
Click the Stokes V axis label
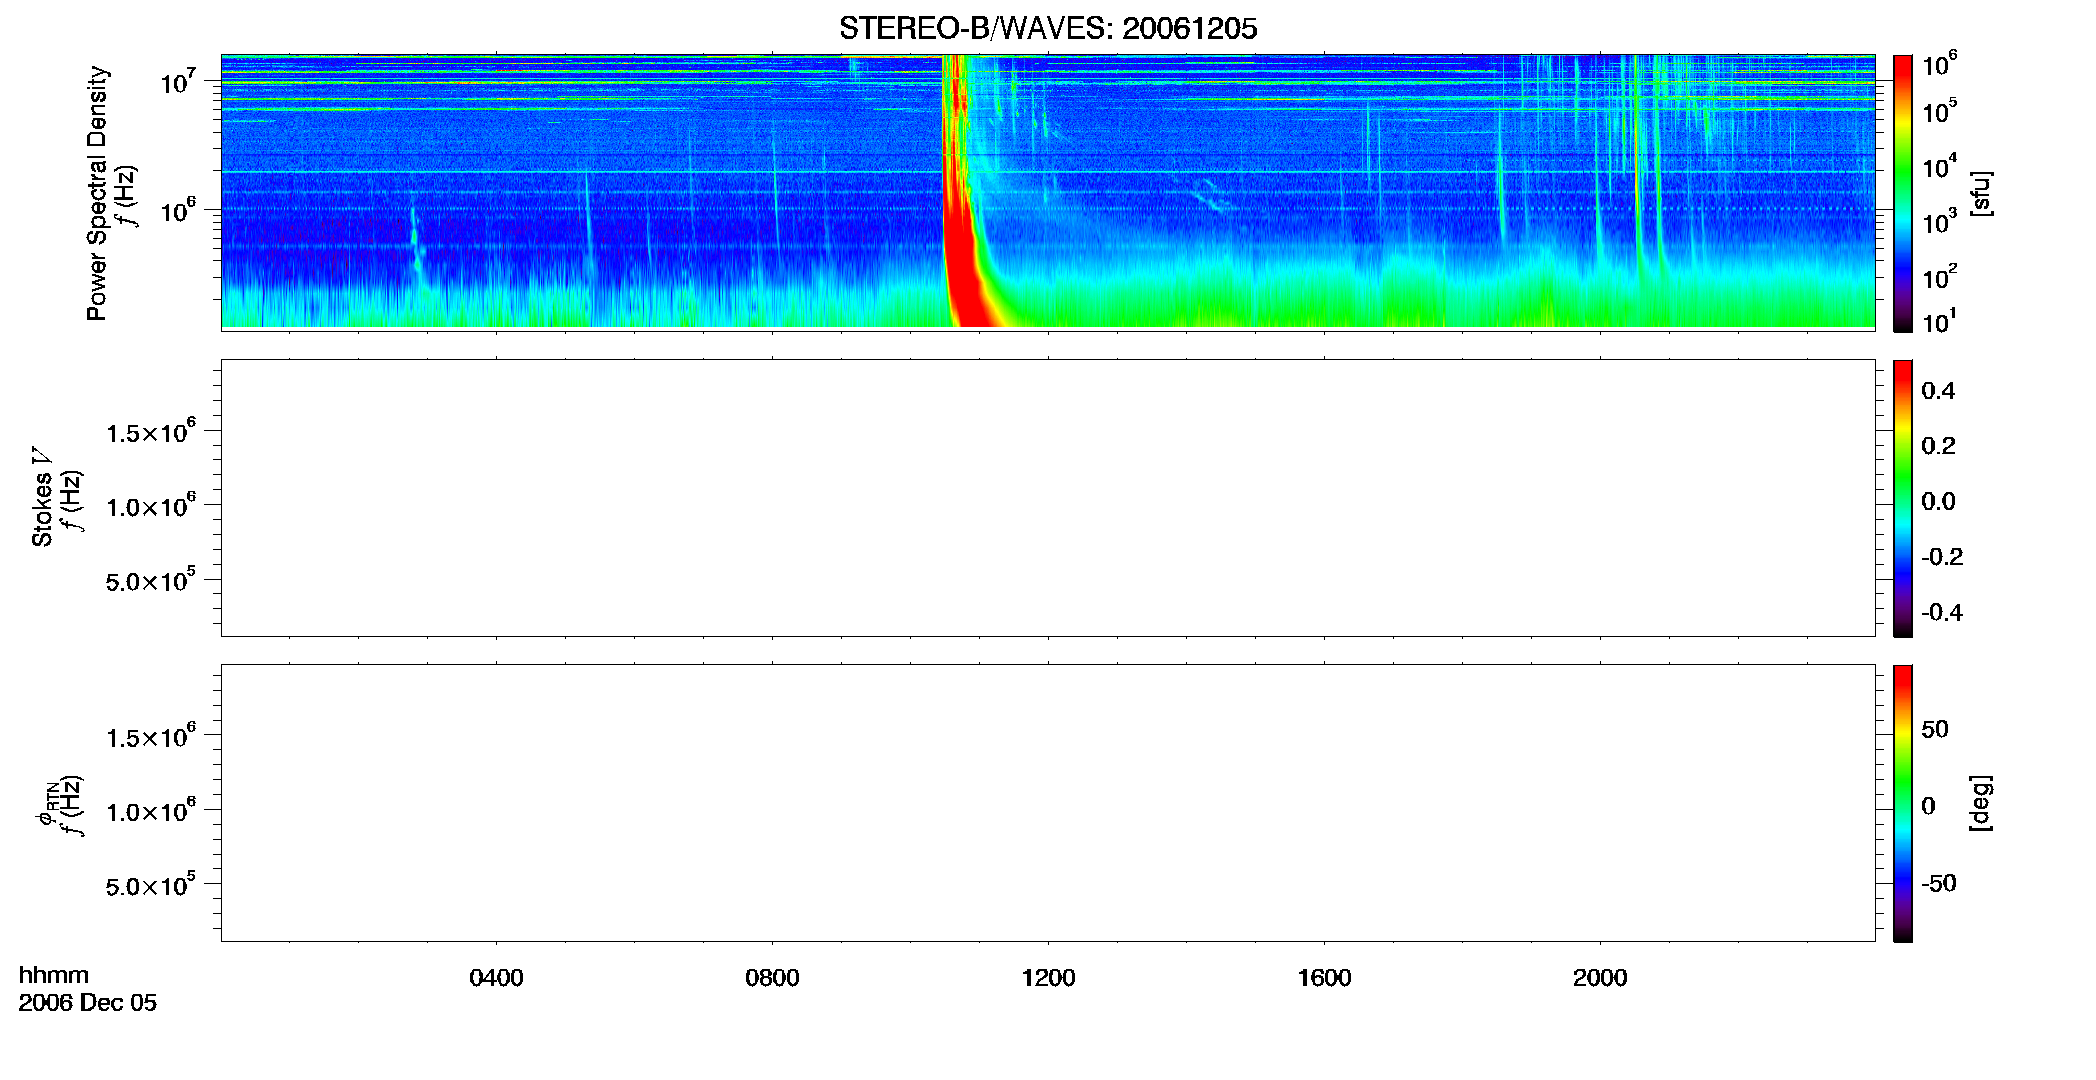[x=42, y=497]
